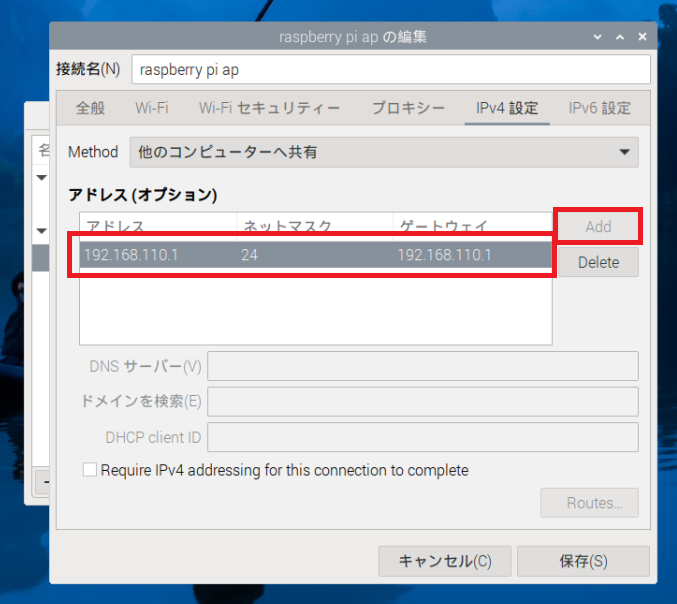
Task: Switch to IPv6 設定 tab
Action: [x=599, y=108]
